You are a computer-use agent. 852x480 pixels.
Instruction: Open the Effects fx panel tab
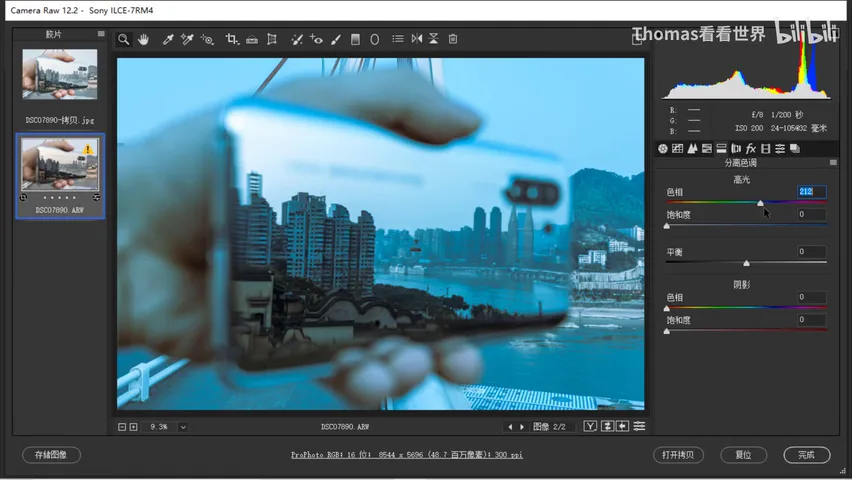pos(751,148)
